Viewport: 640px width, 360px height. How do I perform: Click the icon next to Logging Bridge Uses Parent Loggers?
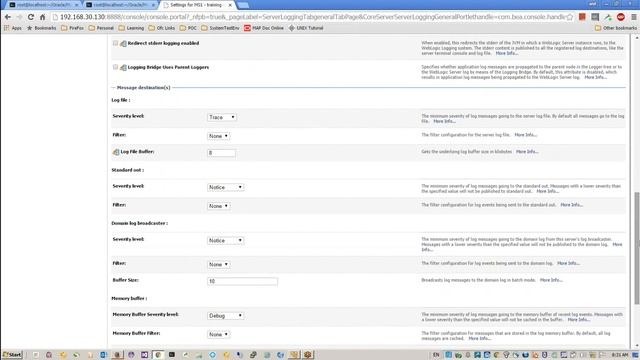click(x=123, y=67)
